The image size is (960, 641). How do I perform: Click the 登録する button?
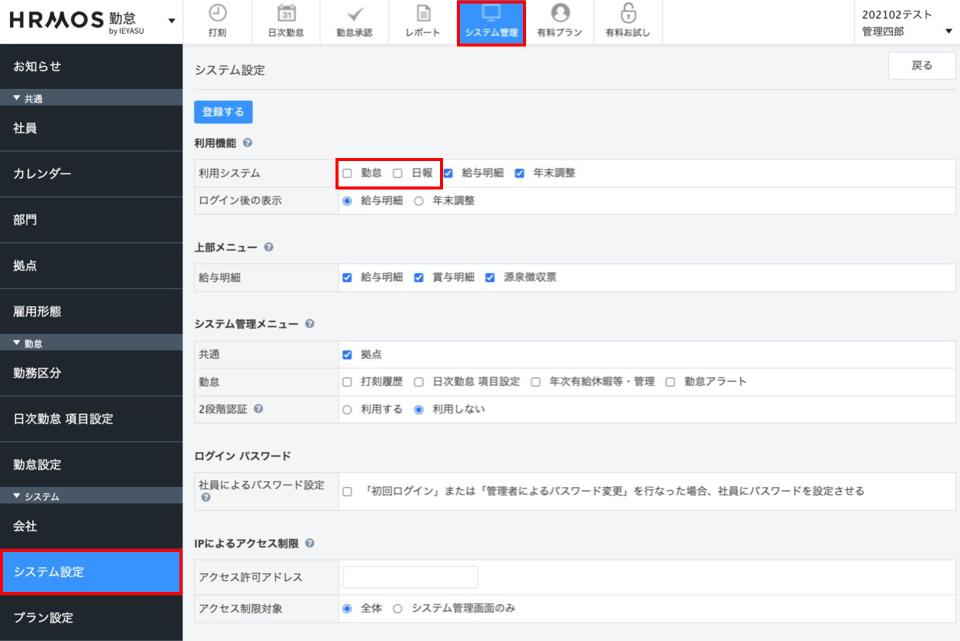[223, 112]
